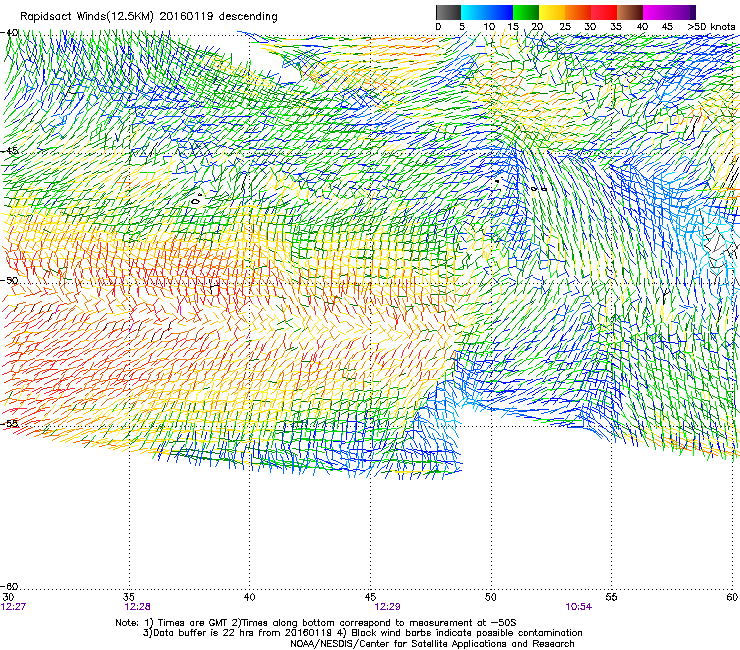Click the legend scale value '10'

489,27
